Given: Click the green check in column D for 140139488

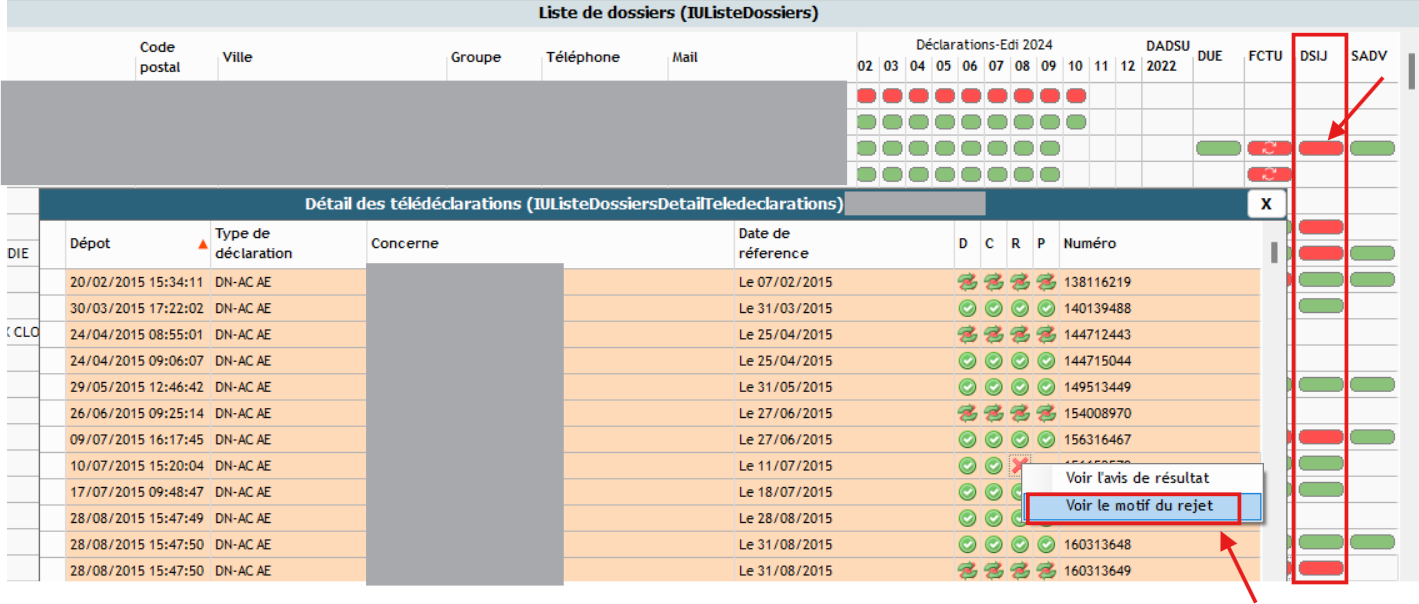Looking at the screenshot, I should pos(967,308).
